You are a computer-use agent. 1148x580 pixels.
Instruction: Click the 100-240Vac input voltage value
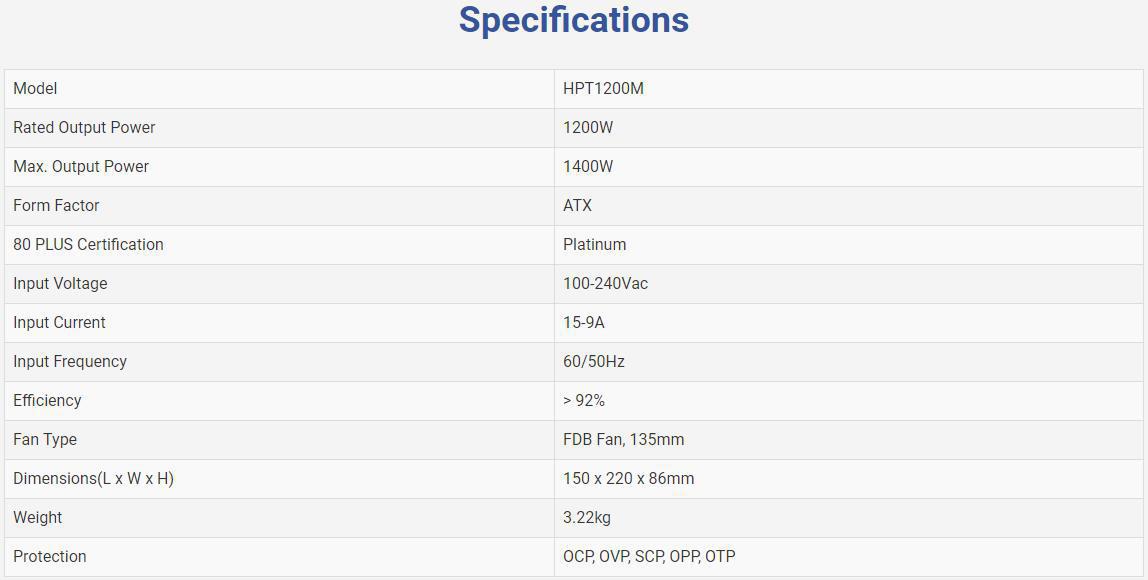point(605,283)
